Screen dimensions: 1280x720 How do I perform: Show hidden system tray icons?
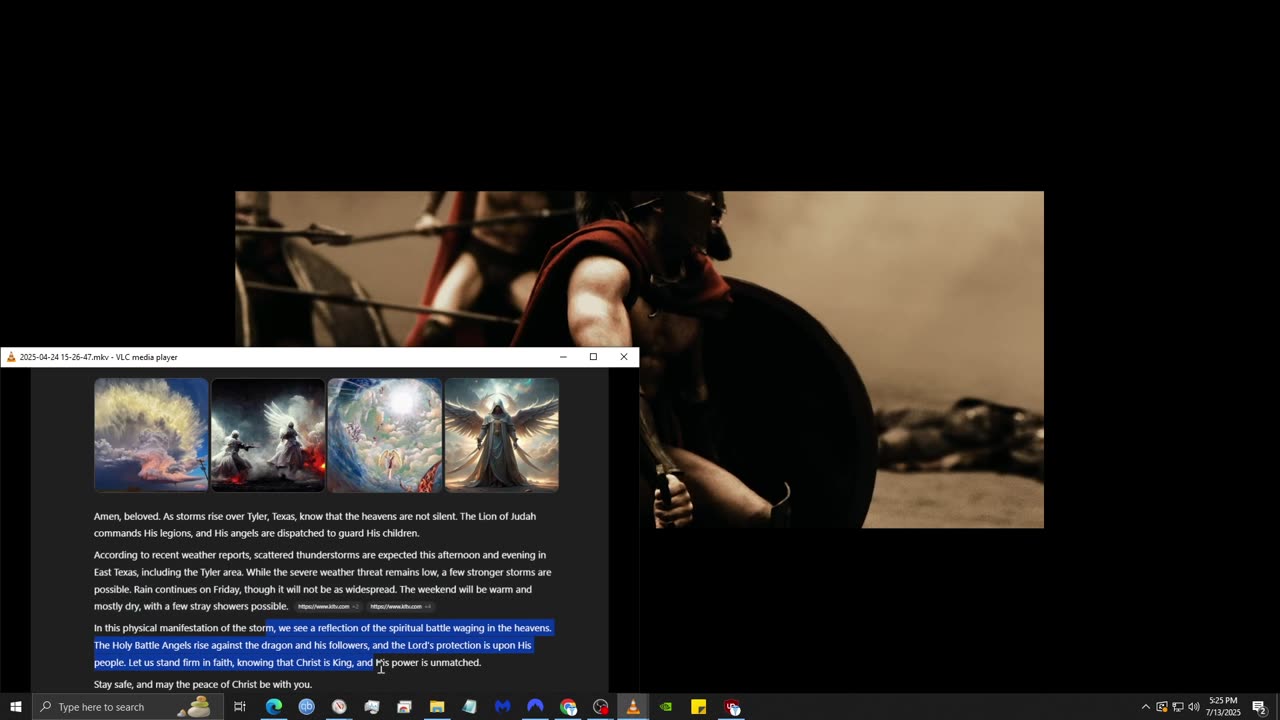tap(1146, 707)
